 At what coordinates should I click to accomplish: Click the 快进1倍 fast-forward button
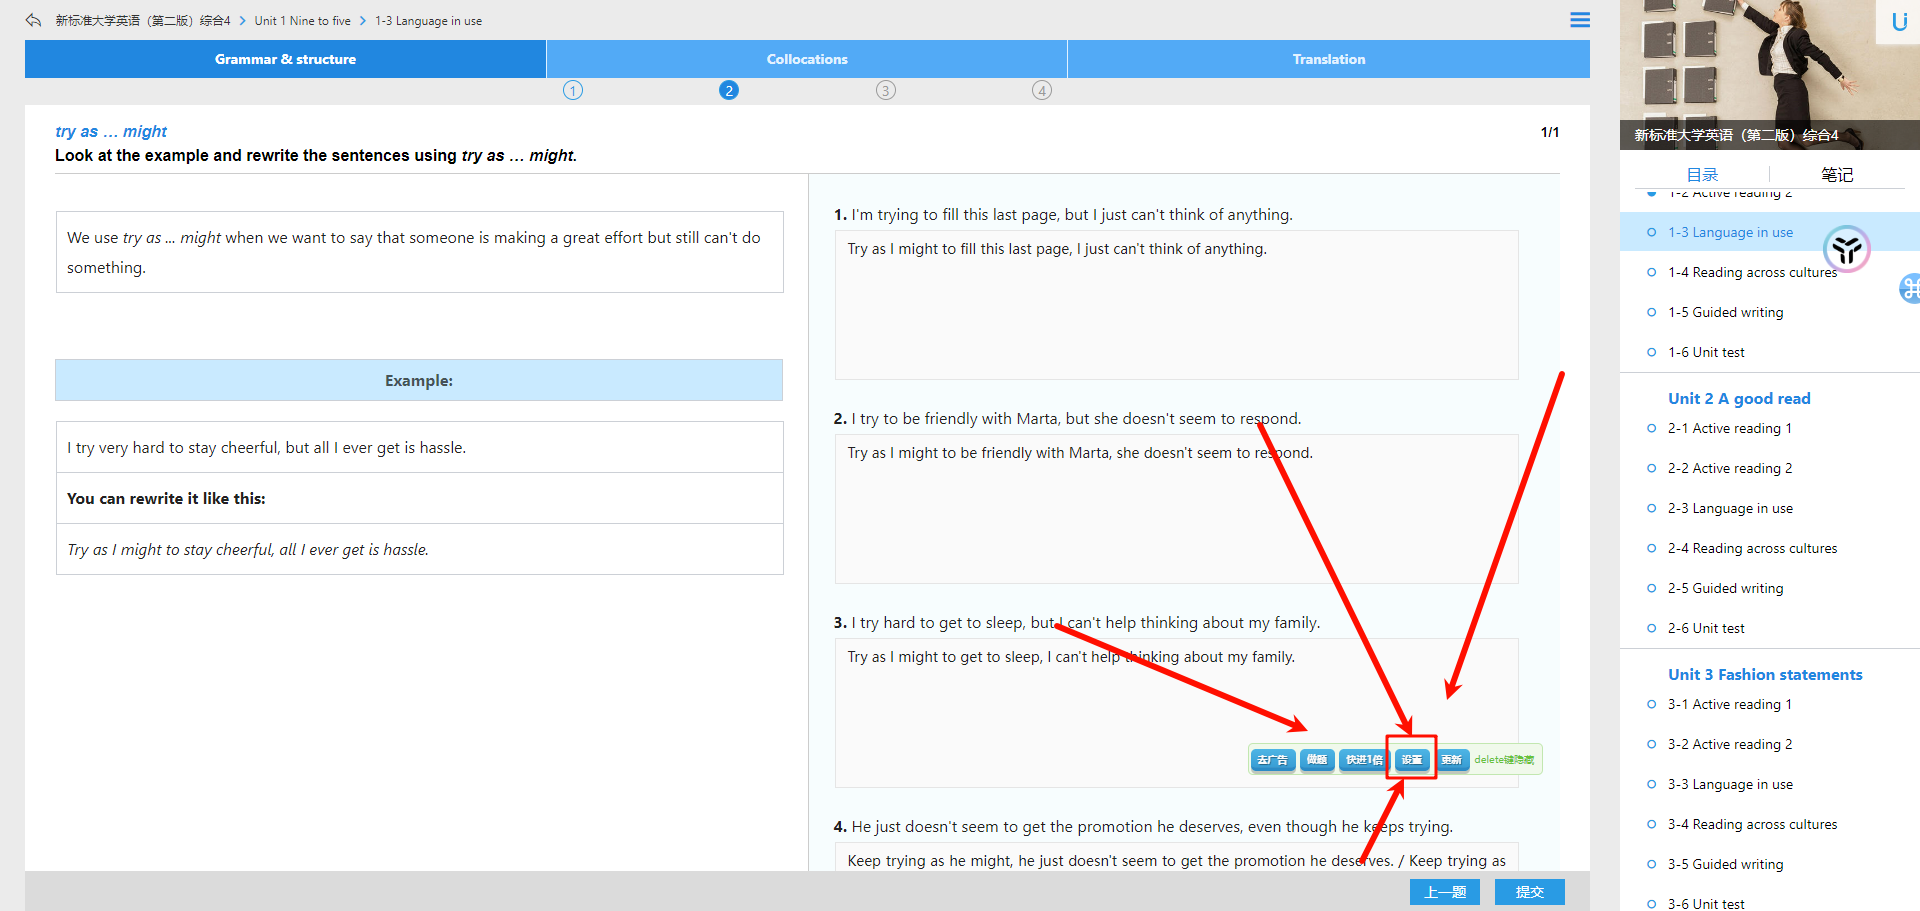(1363, 760)
